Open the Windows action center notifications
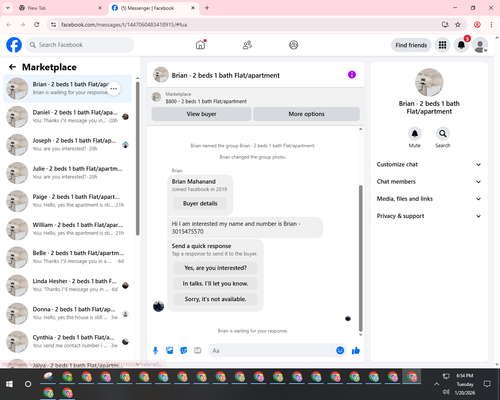500x400 pixels. point(487,384)
